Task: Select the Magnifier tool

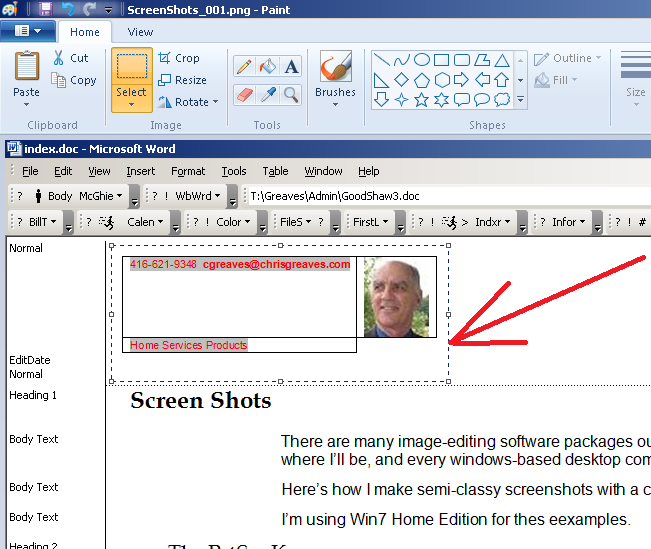Action: (291, 95)
